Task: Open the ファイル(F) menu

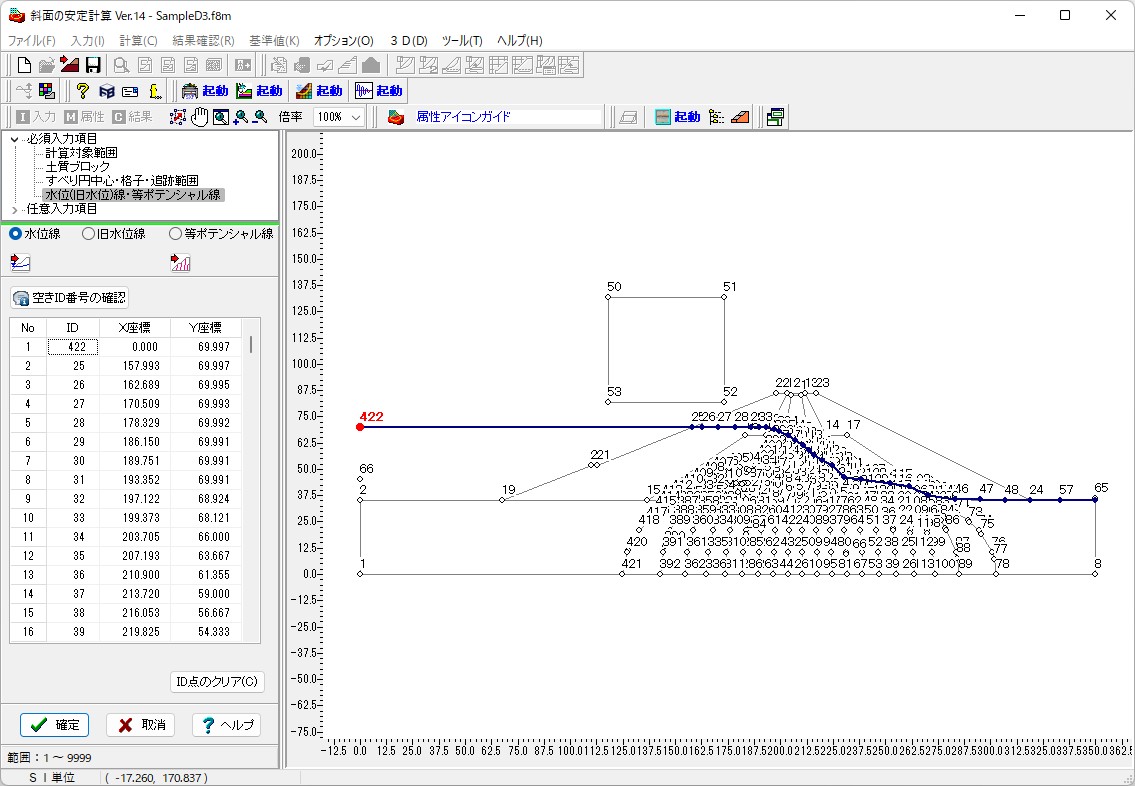Action: (x=31, y=41)
